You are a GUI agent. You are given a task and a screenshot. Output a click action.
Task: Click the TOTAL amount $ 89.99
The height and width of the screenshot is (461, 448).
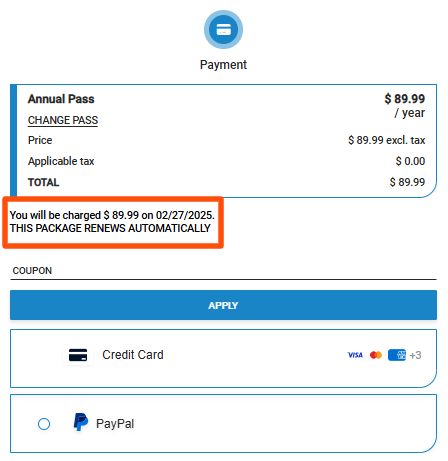tap(407, 182)
